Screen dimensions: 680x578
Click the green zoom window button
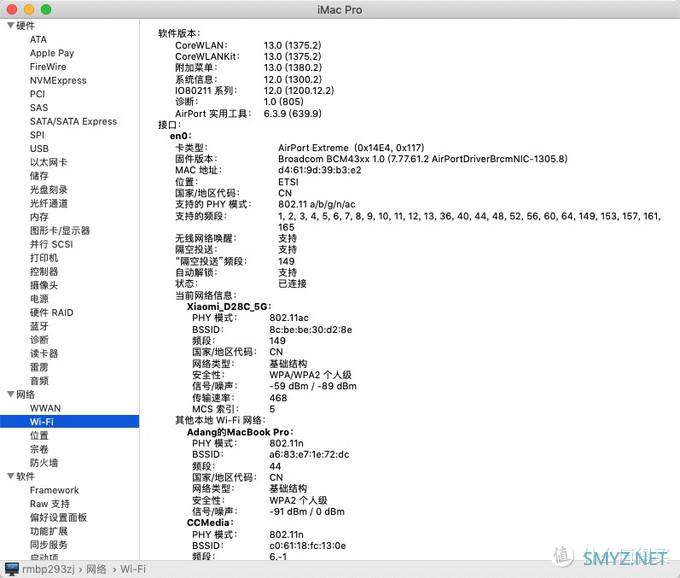46,9
